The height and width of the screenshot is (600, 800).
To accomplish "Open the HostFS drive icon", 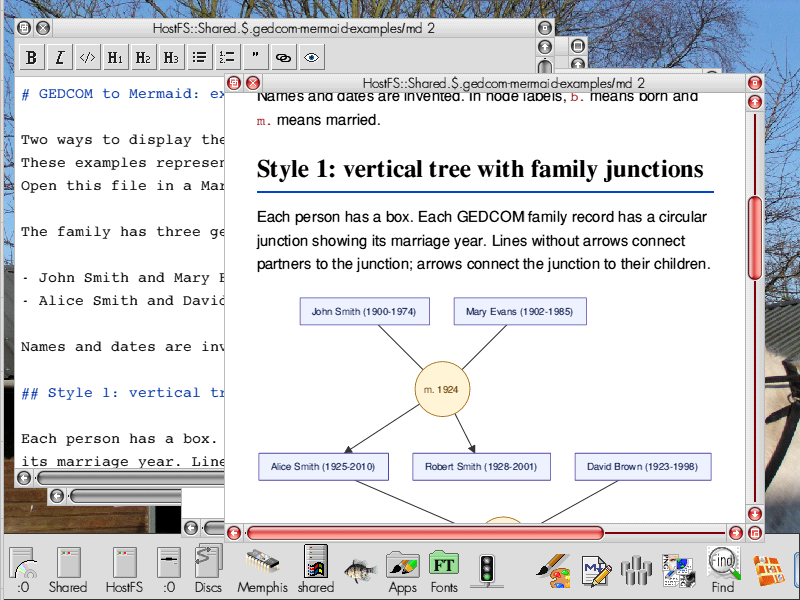I will tap(124, 570).
